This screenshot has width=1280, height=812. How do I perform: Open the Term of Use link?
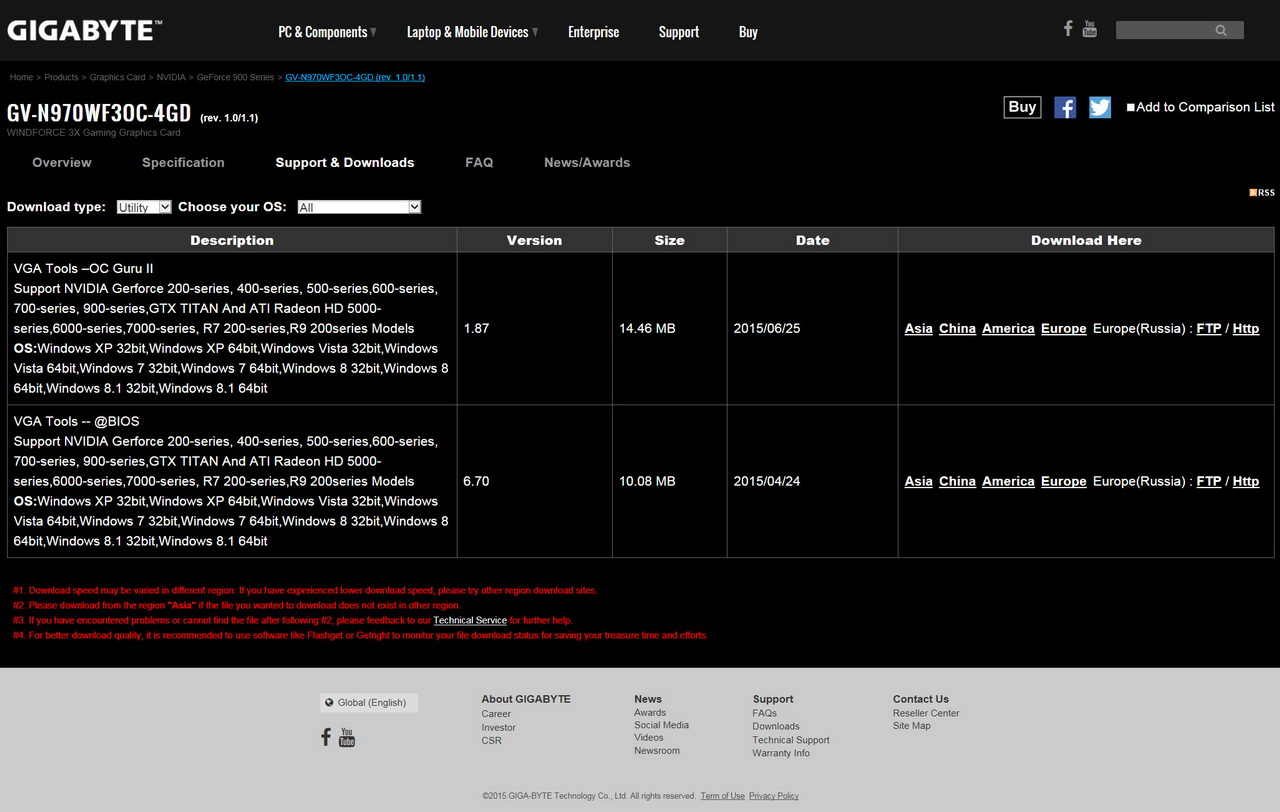click(723, 796)
